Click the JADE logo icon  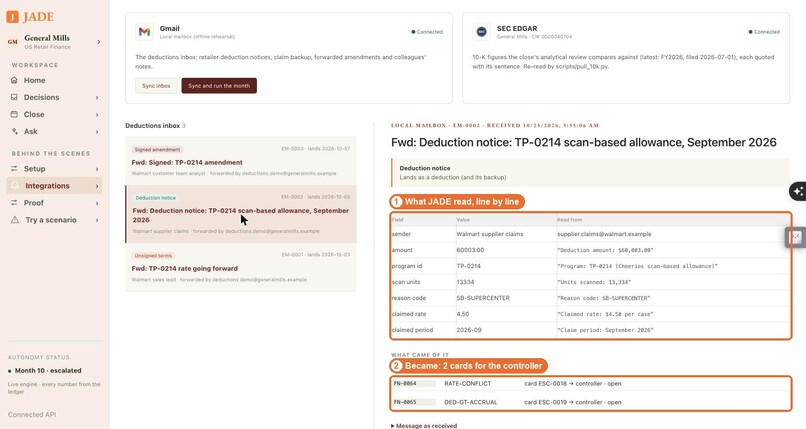pyautogui.click(x=12, y=17)
